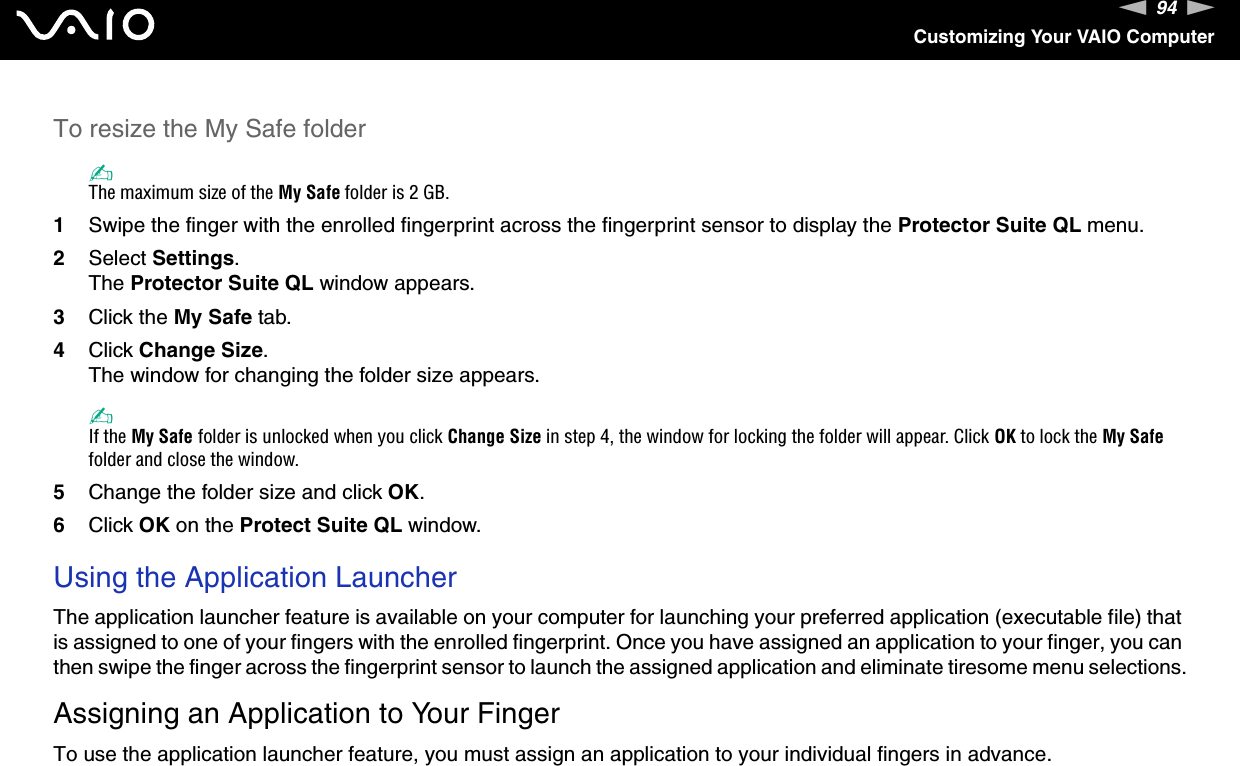Click Protector Suite QL in step 1
Image resolution: width=1240 pixels, height=766 pixels.
click(x=989, y=225)
